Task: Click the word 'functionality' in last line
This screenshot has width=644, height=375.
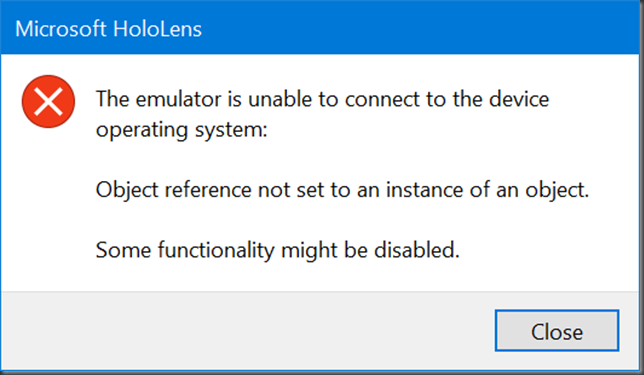Action: click(x=216, y=251)
